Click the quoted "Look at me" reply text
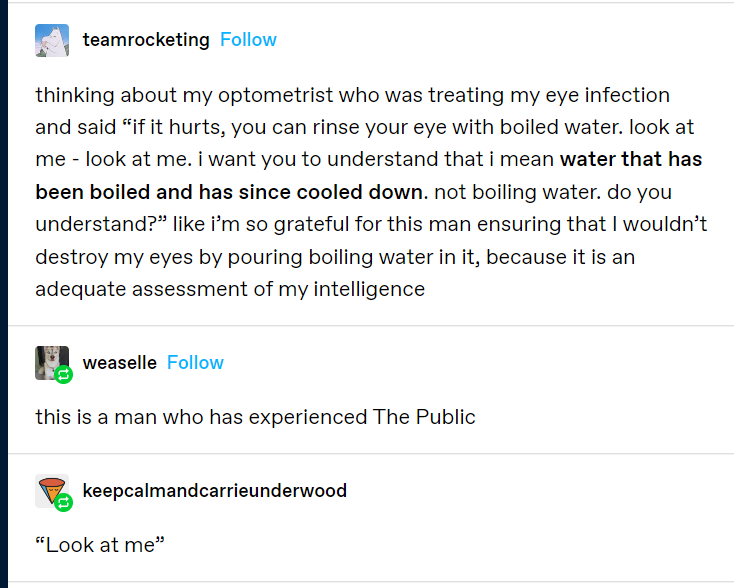 click(x=99, y=545)
